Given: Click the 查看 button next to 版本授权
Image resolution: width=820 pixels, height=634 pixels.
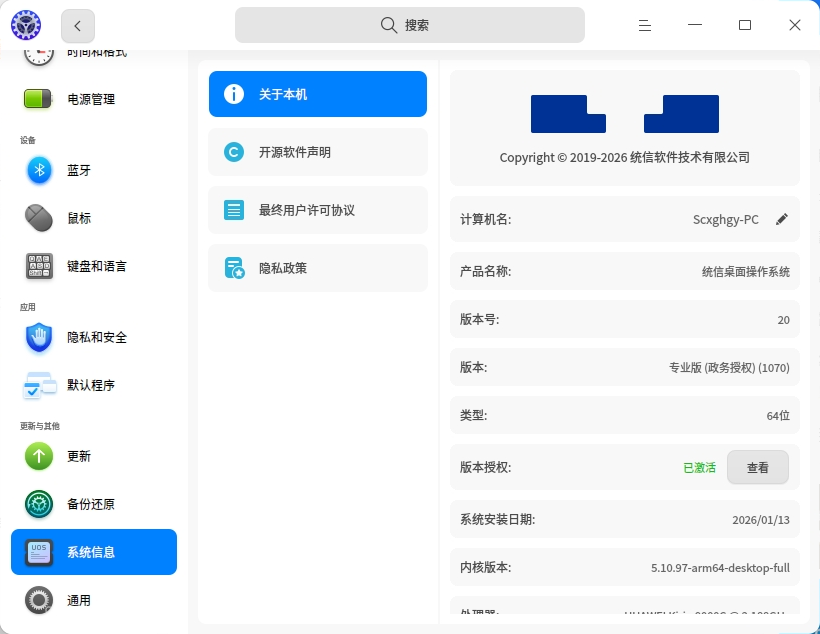Looking at the screenshot, I should (757, 467).
